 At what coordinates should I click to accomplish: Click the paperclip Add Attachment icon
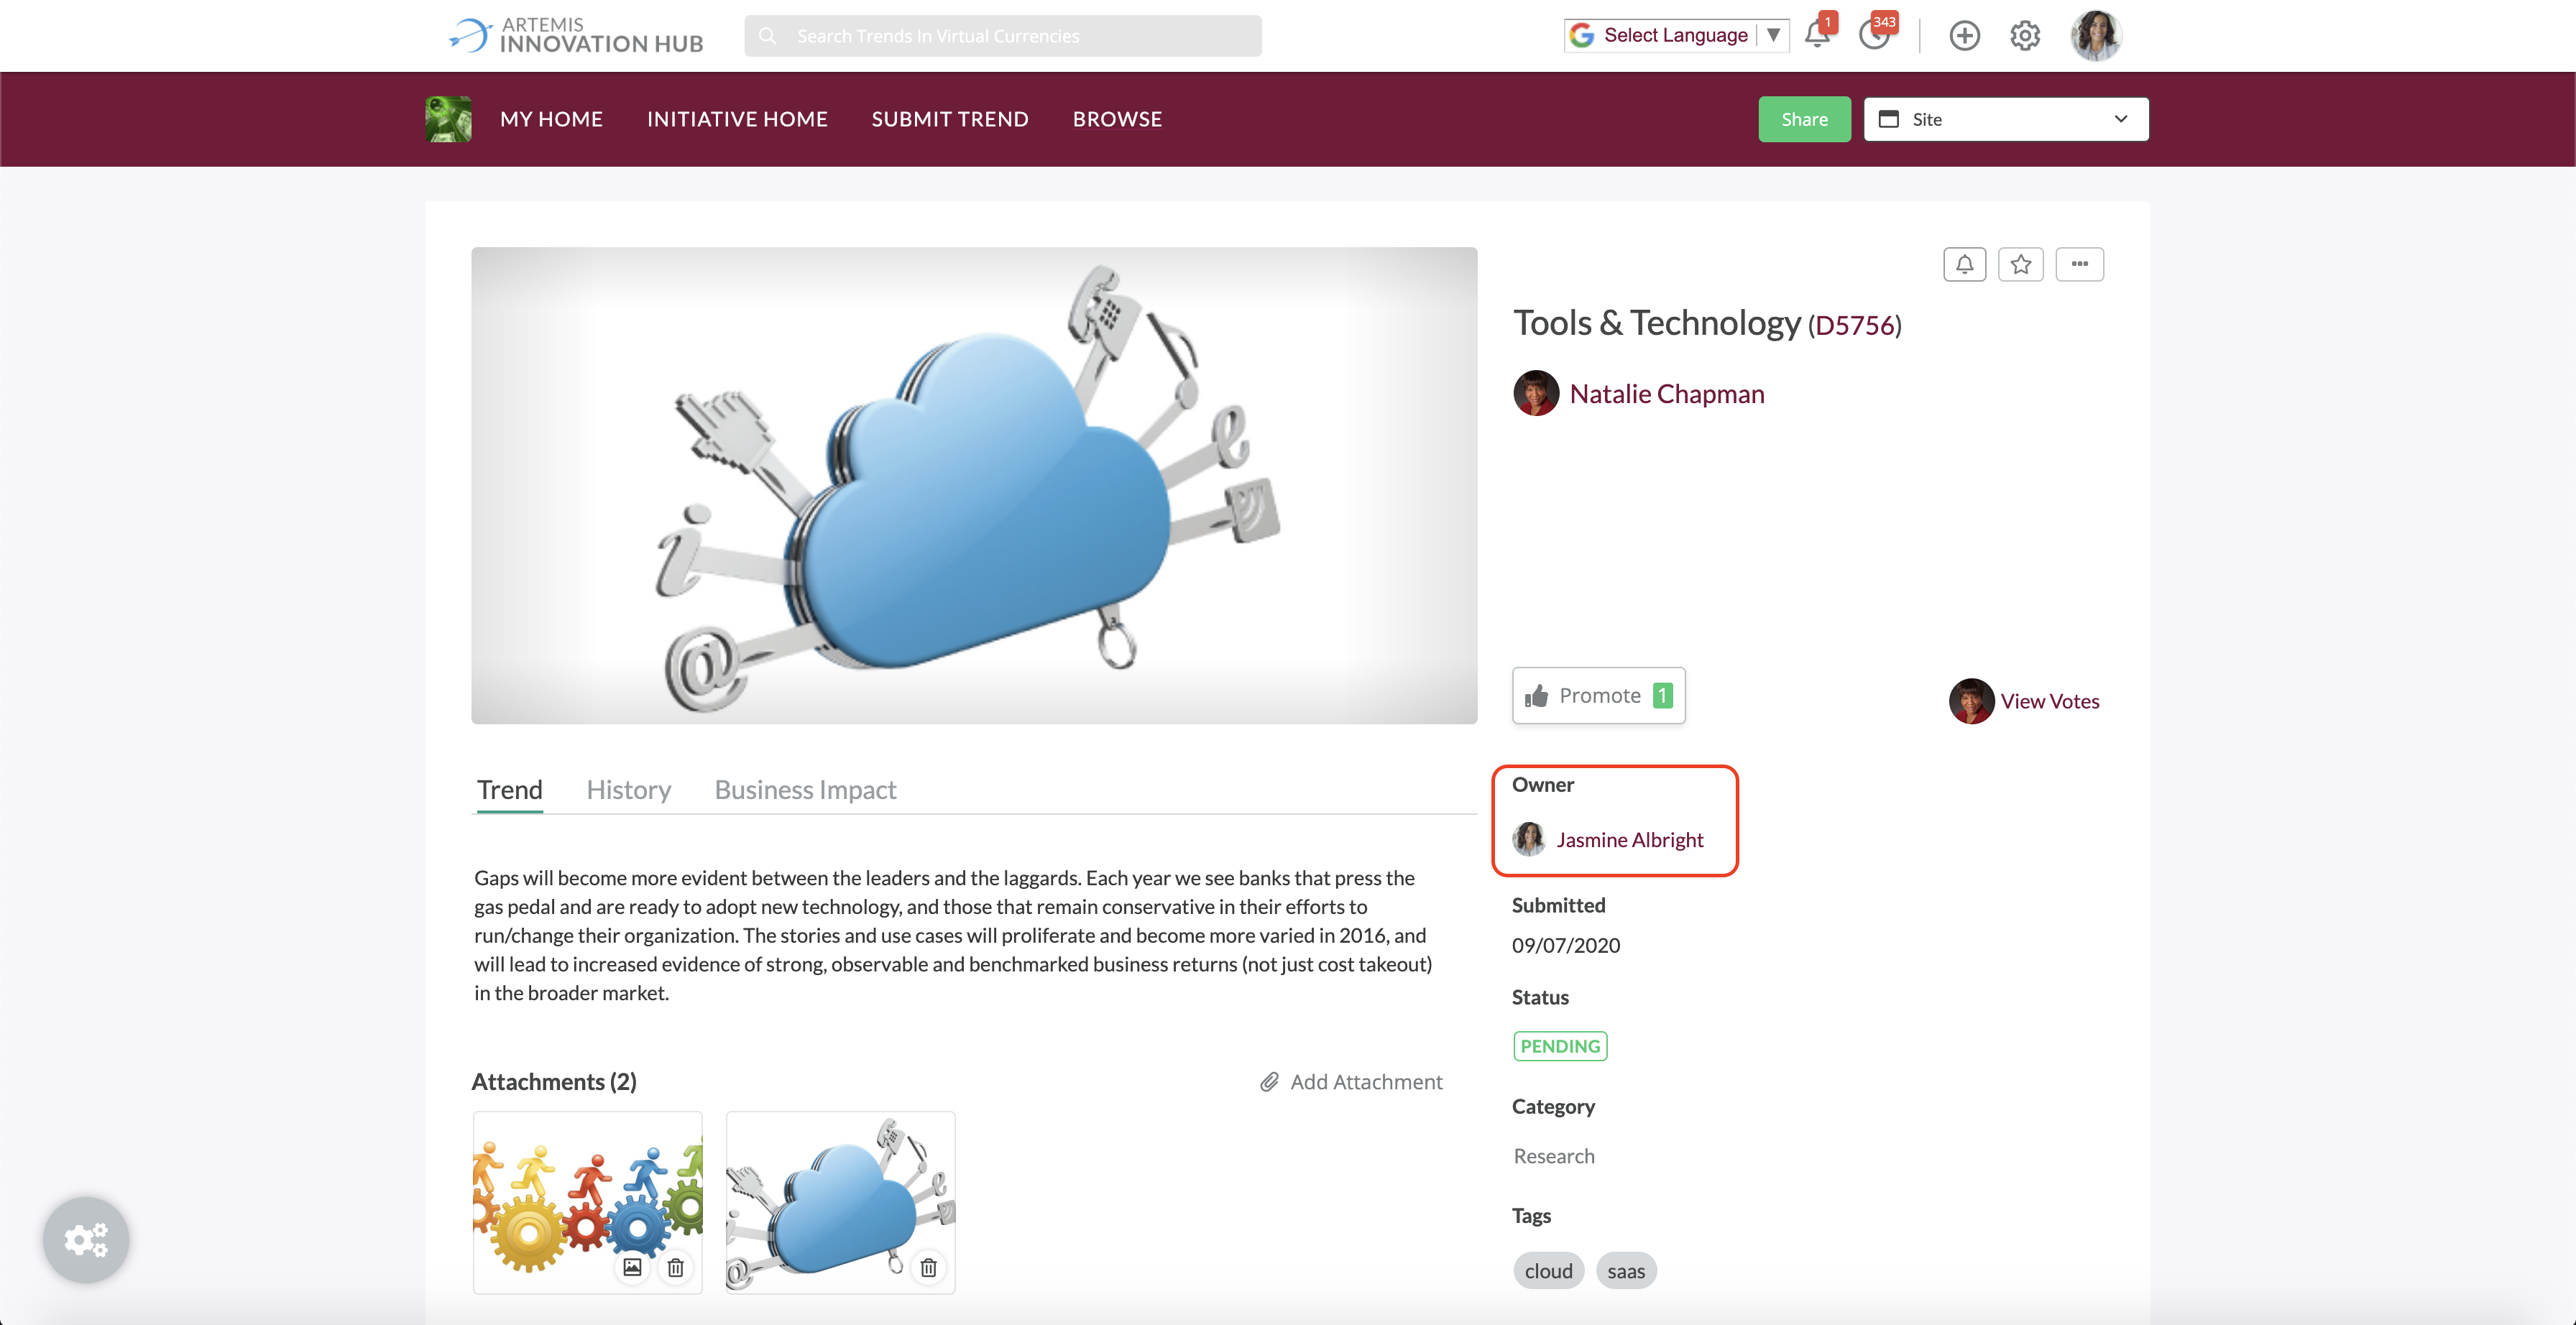click(x=1269, y=1082)
